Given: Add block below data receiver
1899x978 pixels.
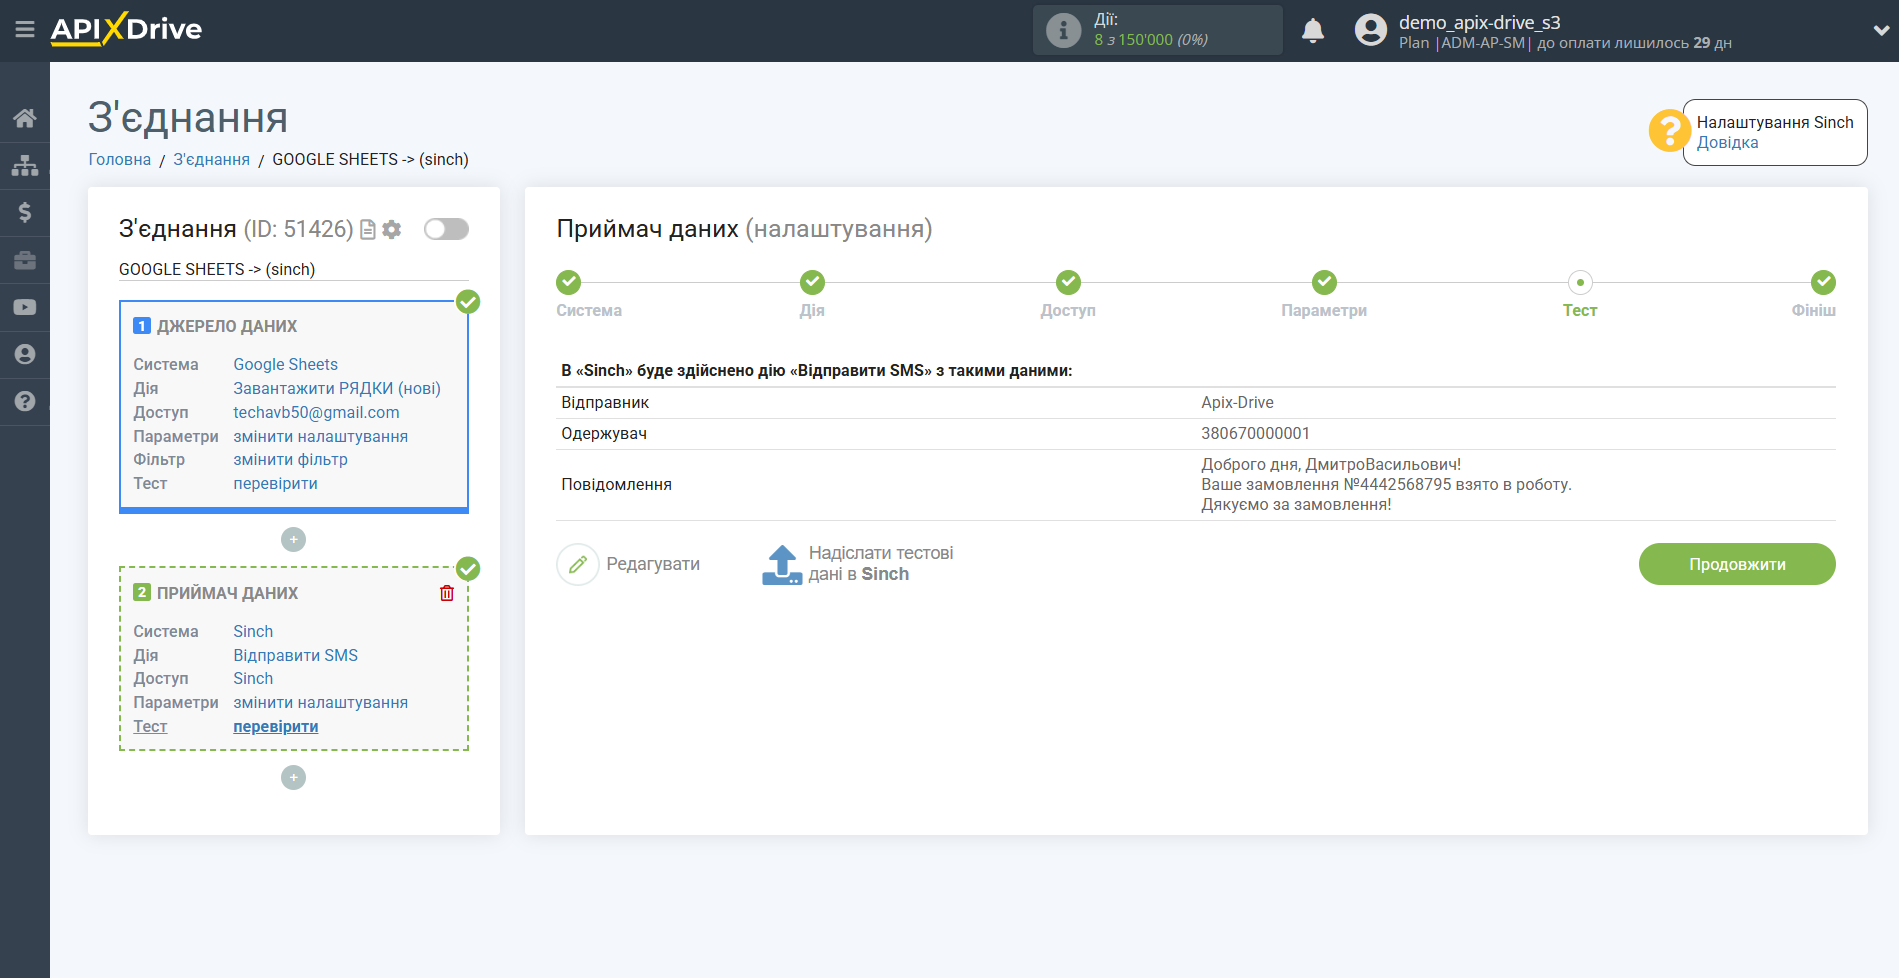Looking at the screenshot, I should point(293,778).
